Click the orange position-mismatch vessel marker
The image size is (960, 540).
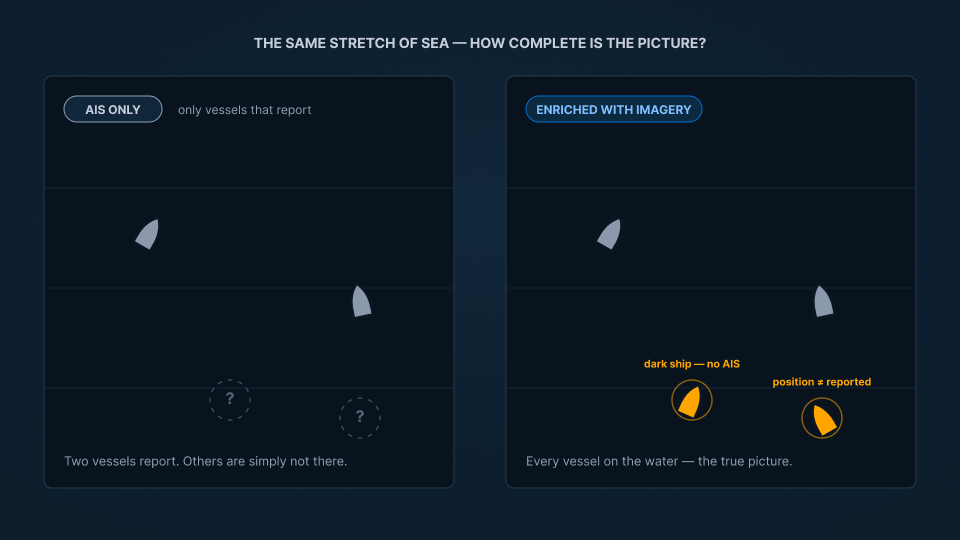pos(824,420)
